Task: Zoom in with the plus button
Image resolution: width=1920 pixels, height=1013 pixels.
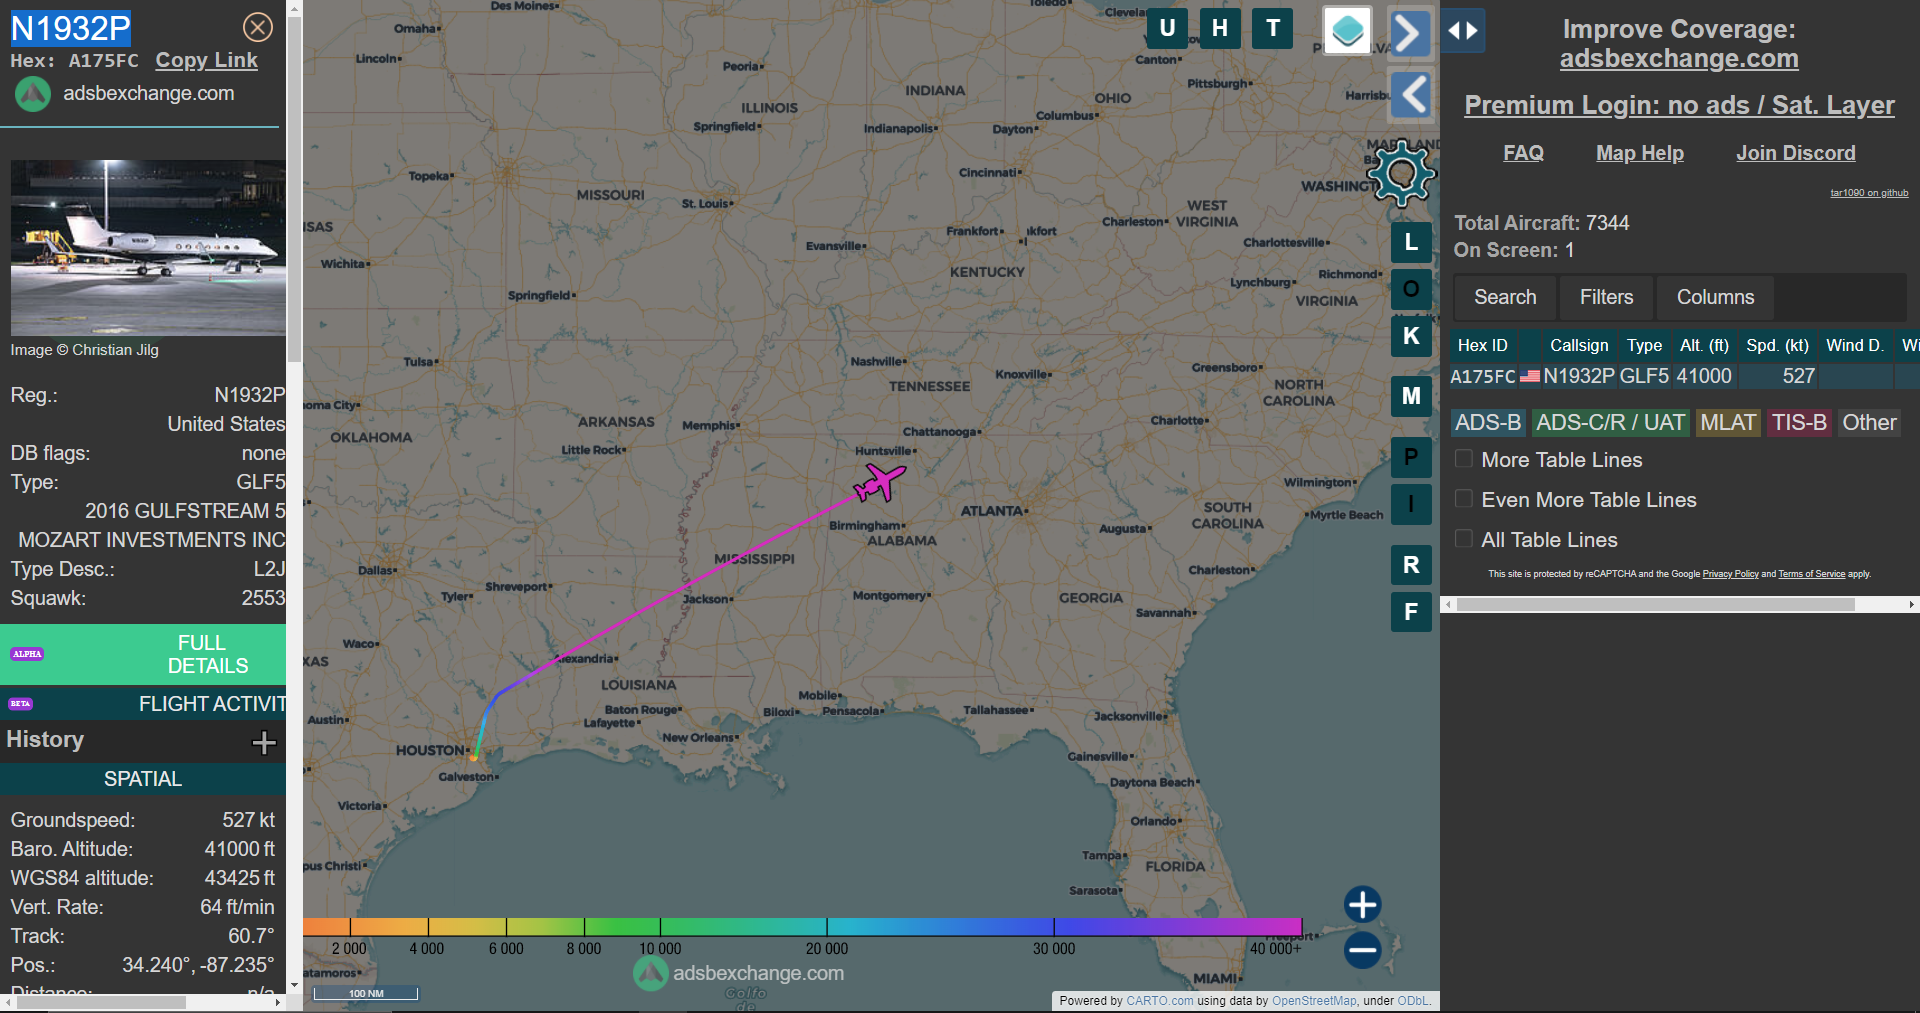Action: coord(1362,904)
